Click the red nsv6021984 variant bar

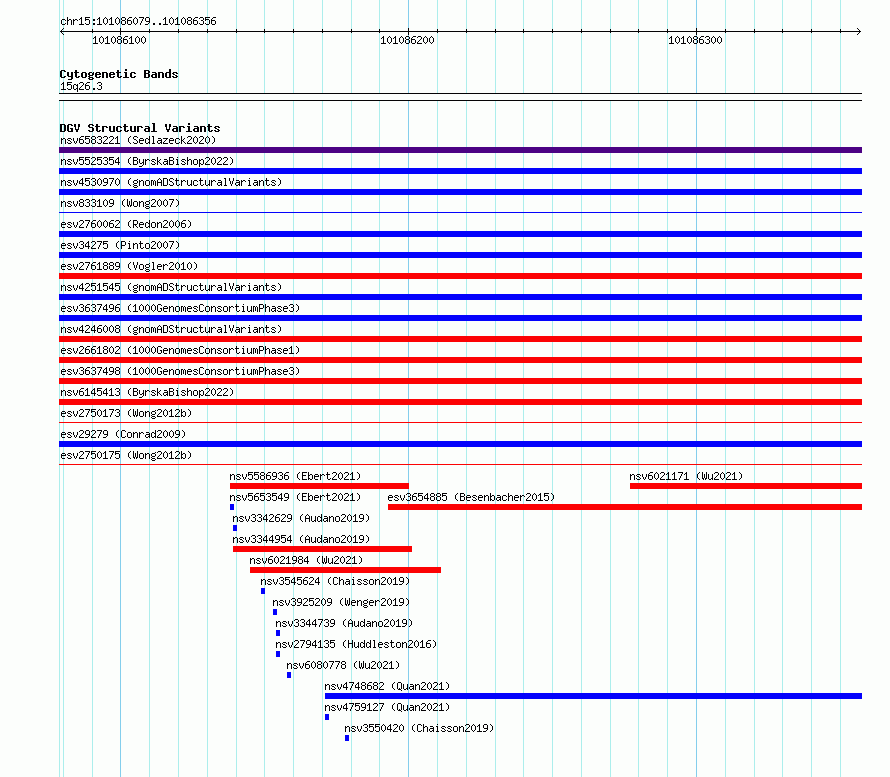(x=345, y=570)
